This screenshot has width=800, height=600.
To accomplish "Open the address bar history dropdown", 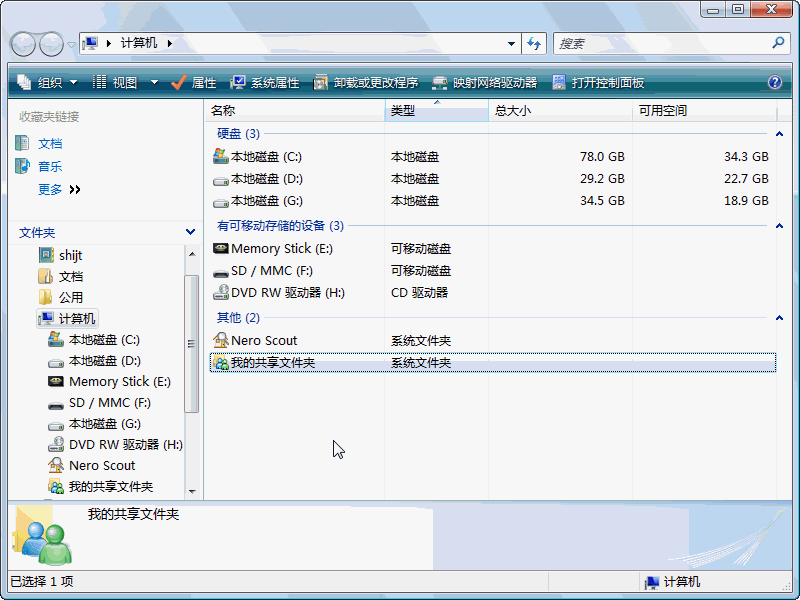I will point(511,43).
